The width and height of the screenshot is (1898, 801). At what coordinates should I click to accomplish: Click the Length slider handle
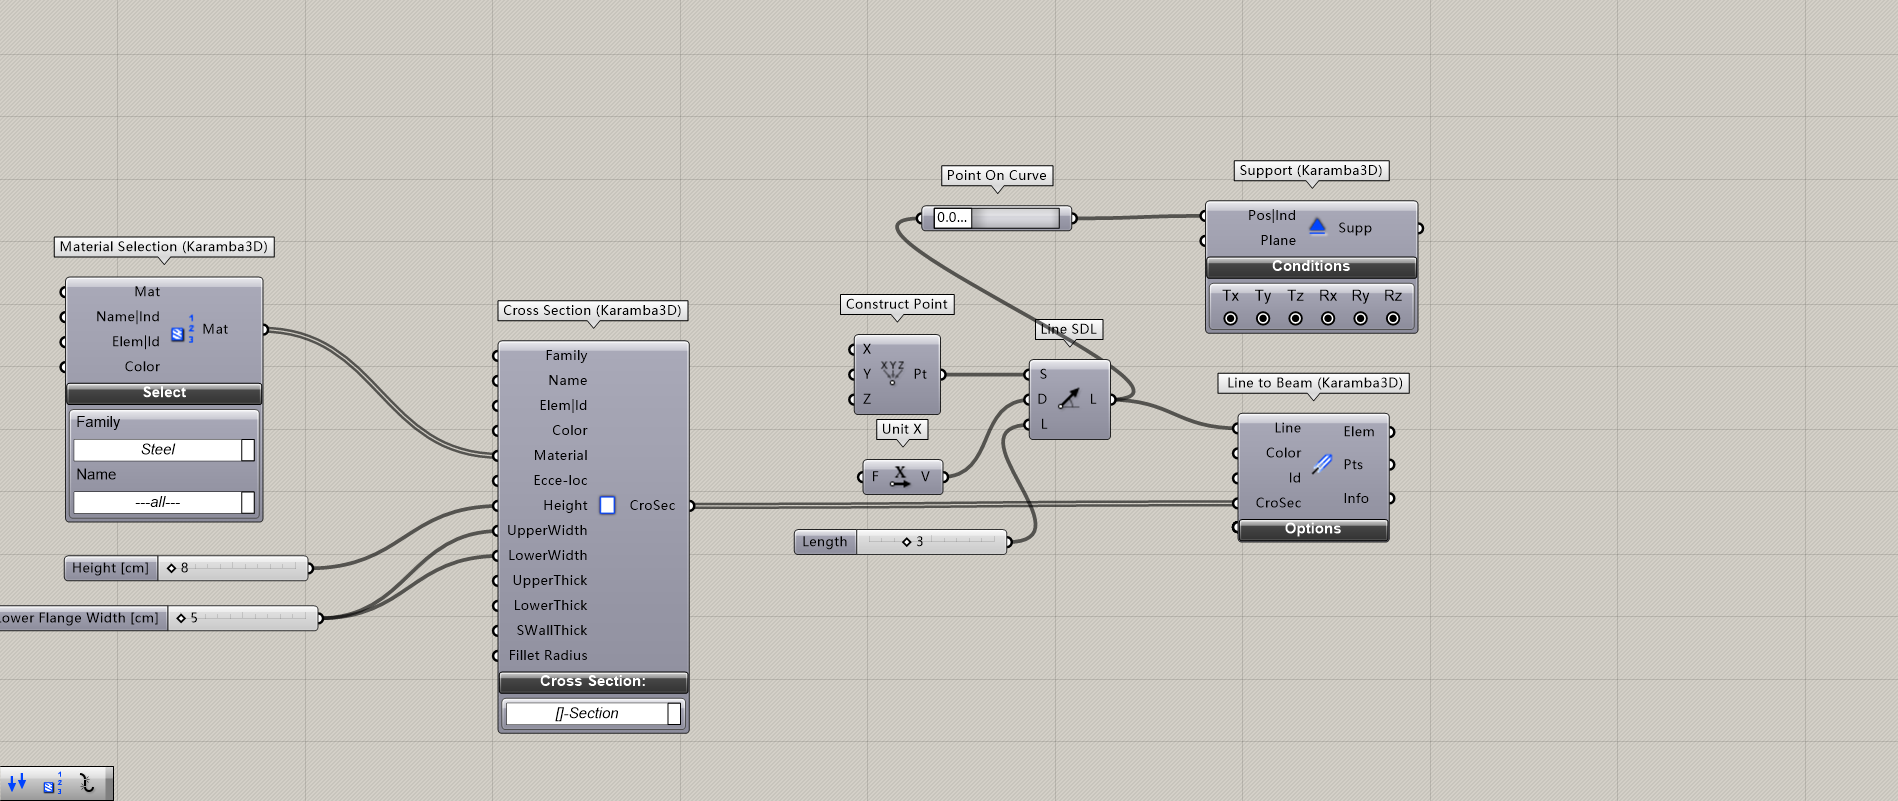click(906, 542)
